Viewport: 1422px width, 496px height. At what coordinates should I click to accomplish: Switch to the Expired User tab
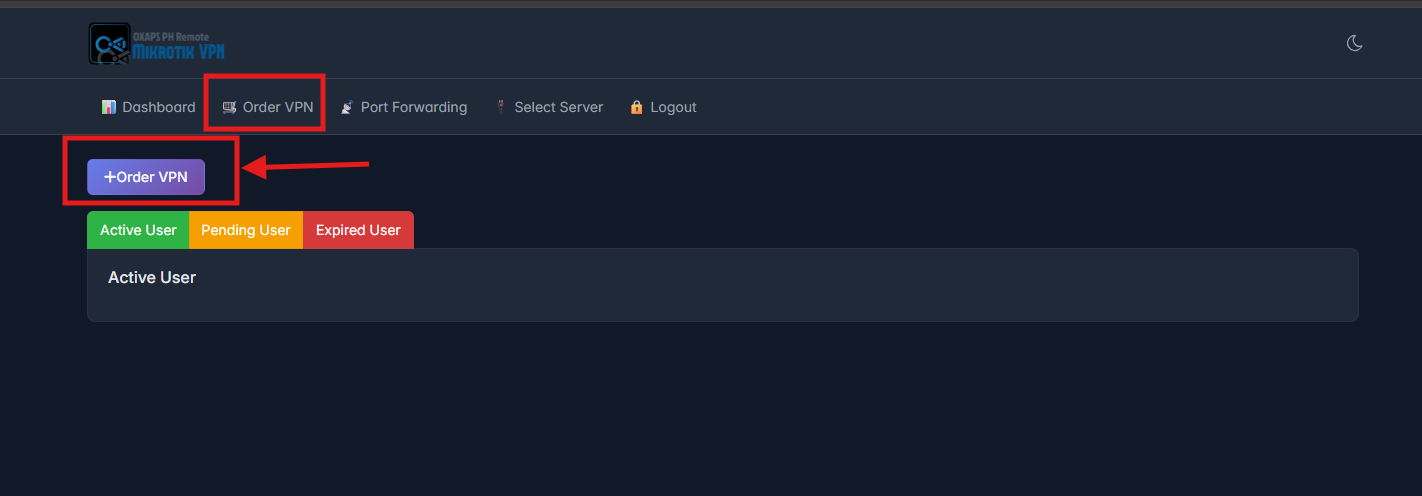[358, 230]
